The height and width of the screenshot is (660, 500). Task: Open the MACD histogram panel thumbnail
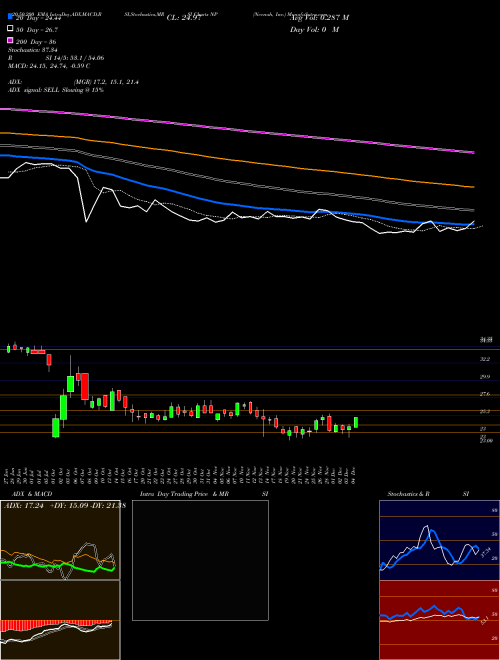coord(60,620)
